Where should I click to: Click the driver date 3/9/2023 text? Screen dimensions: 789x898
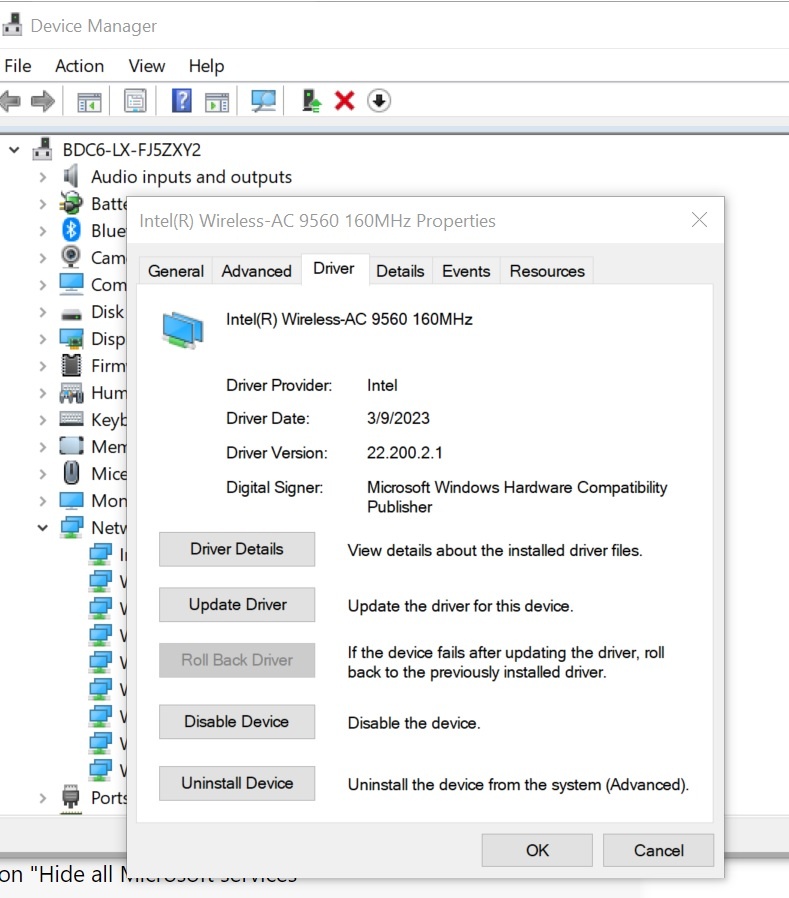pyautogui.click(x=398, y=418)
